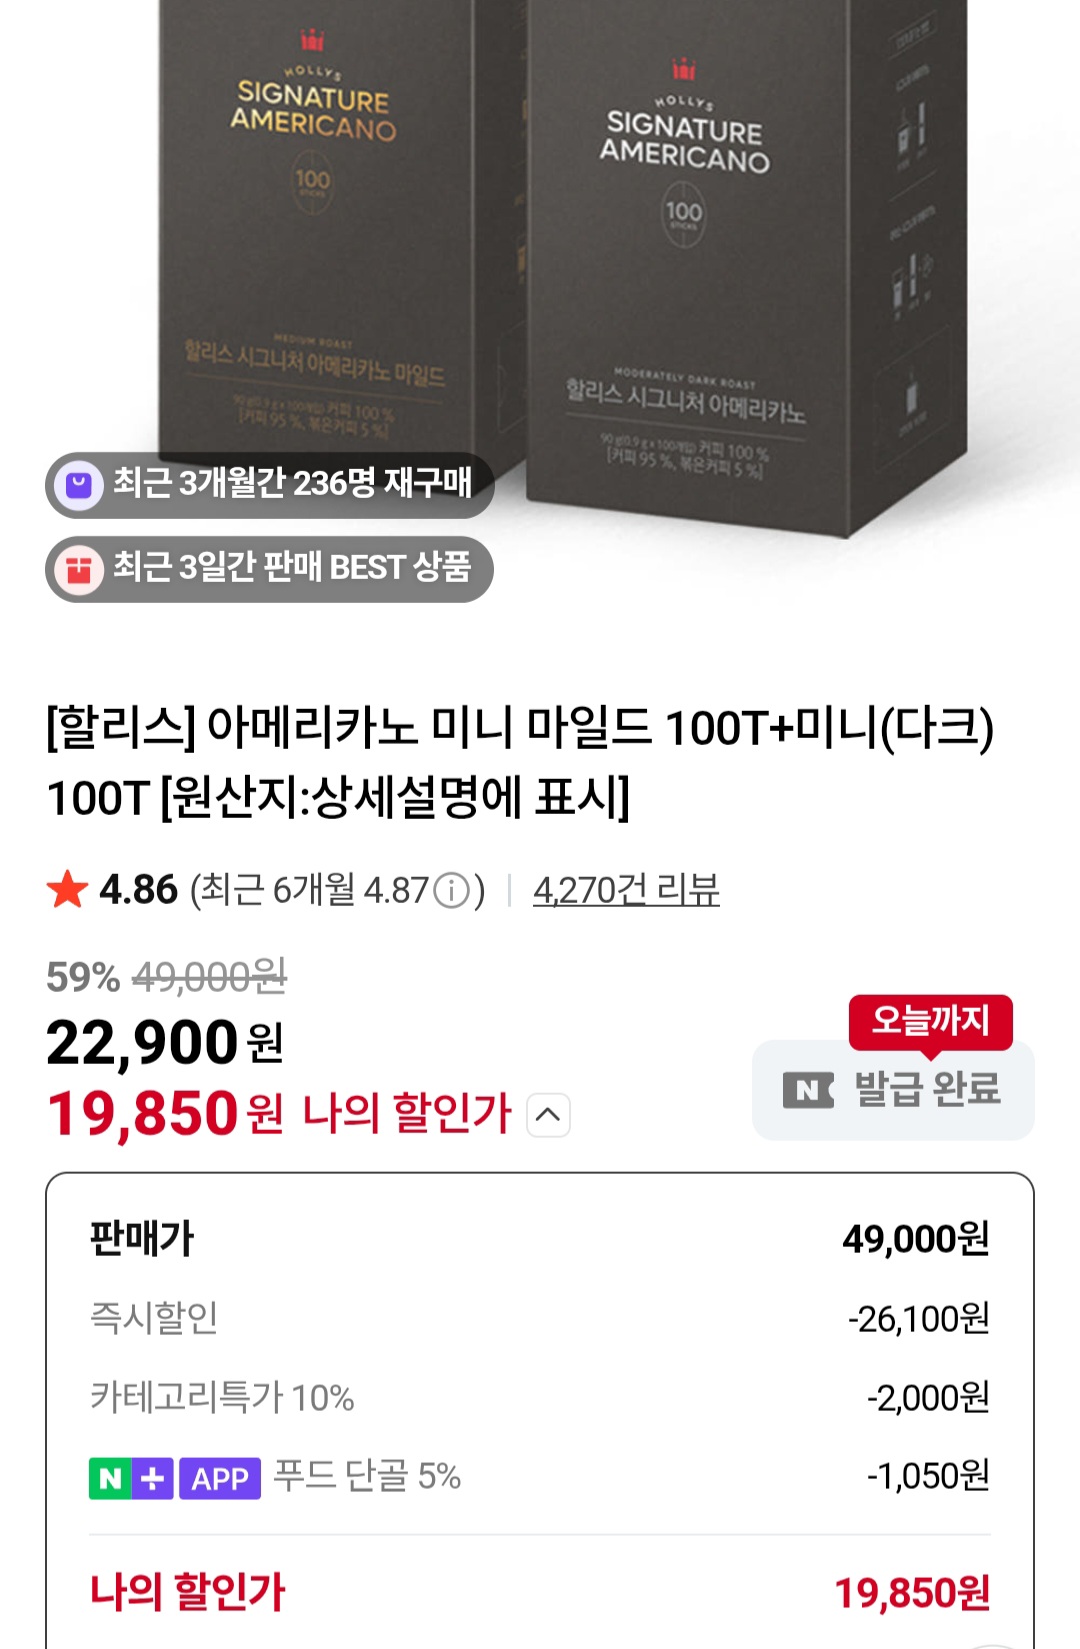The width and height of the screenshot is (1080, 1649).
Task: Tap the 푸드 단골 5% discount row
Action: click(x=540, y=1477)
